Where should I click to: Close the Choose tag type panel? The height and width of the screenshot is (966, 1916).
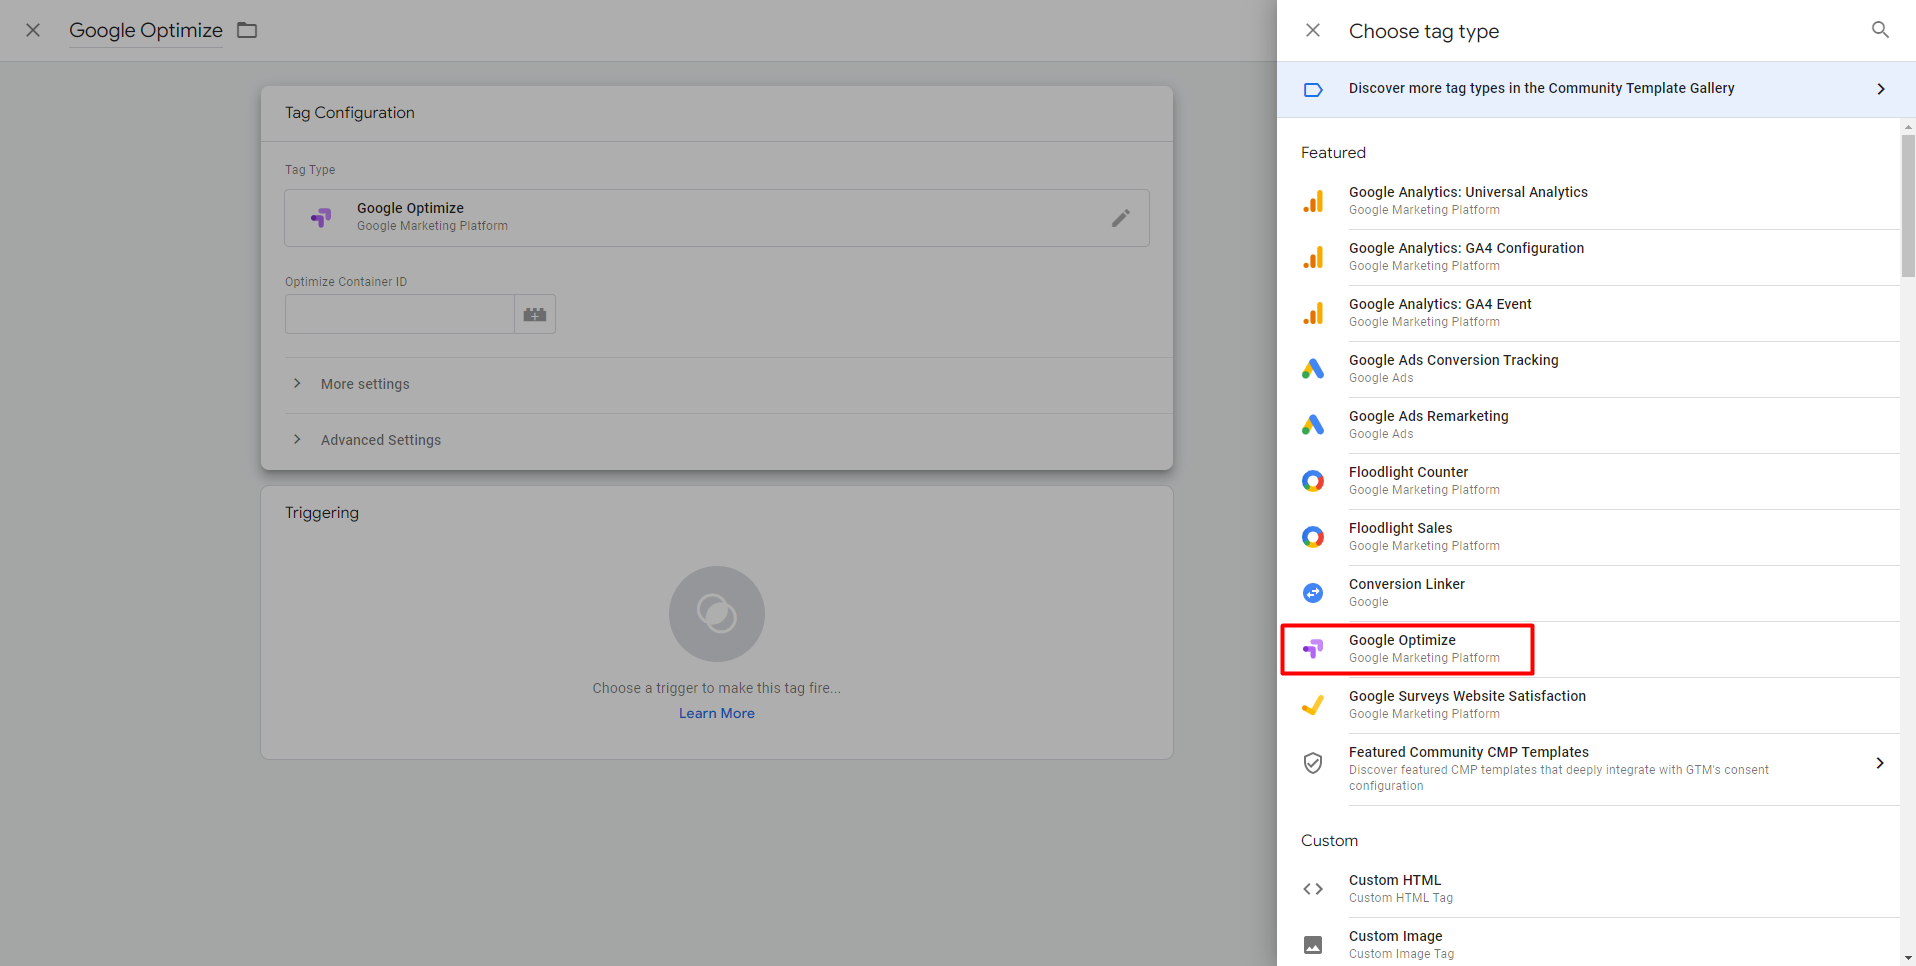tap(1313, 30)
